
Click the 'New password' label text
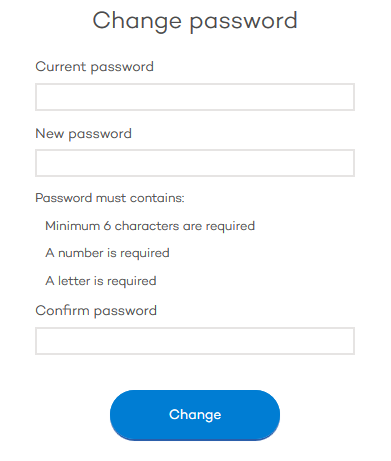coord(83,134)
